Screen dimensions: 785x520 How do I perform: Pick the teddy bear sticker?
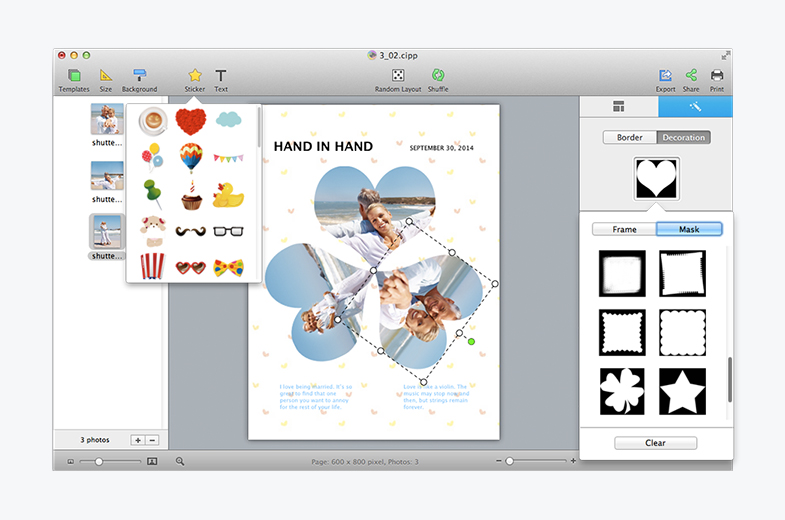point(153,231)
